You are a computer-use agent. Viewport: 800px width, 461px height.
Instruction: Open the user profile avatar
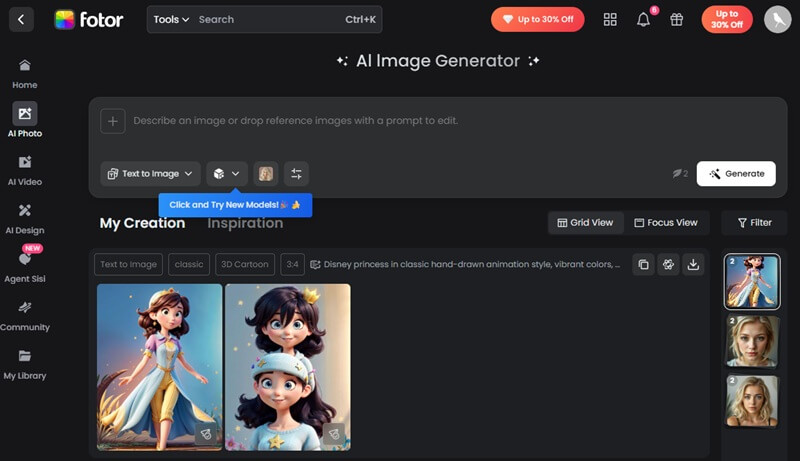pos(777,19)
